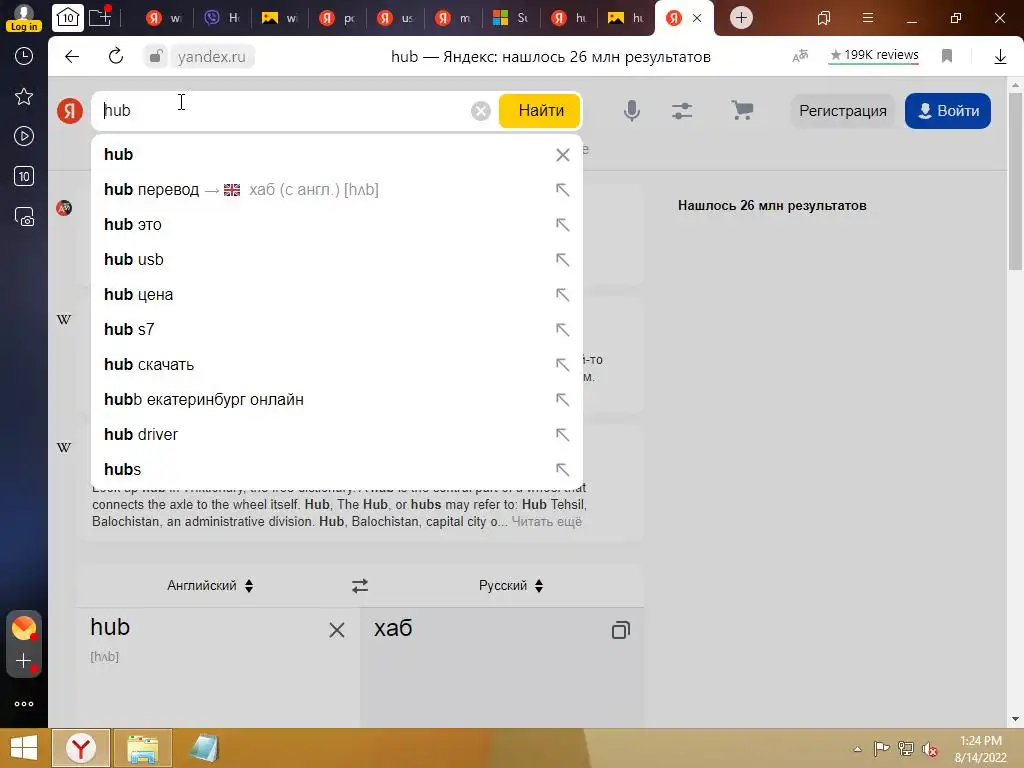
Task: Switch to the Microsoft 'St' tab
Action: point(510,18)
